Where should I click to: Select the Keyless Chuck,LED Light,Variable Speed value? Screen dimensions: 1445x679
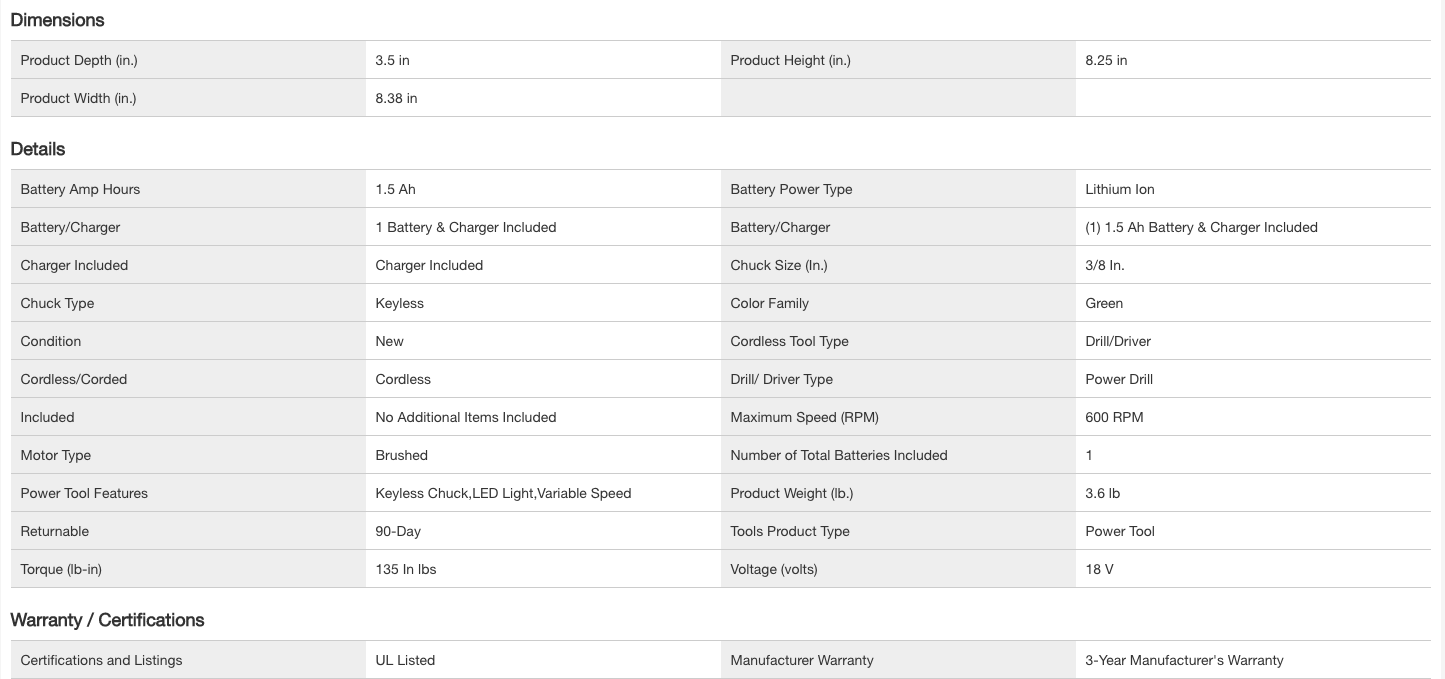pyautogui.click(x=503, y=493)
